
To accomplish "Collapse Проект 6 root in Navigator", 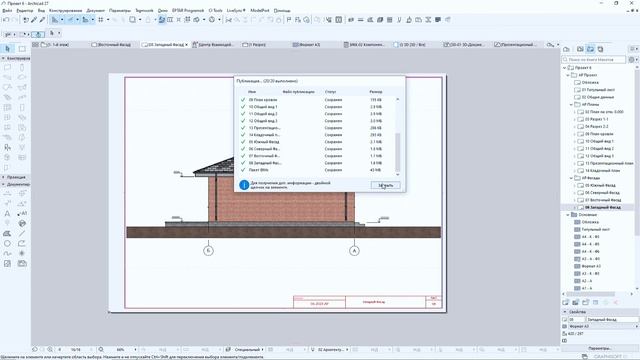I will pyautogui.click(x=564, y=68).
